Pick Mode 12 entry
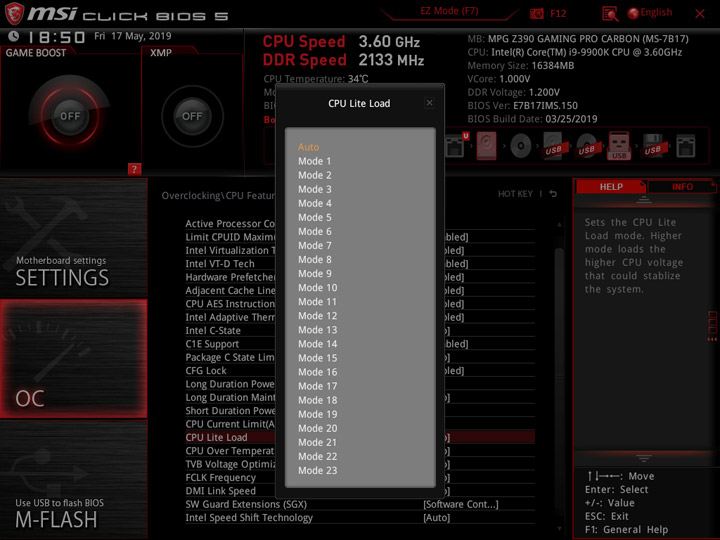This screenshot has height=540, width=720. click(317, 316)
